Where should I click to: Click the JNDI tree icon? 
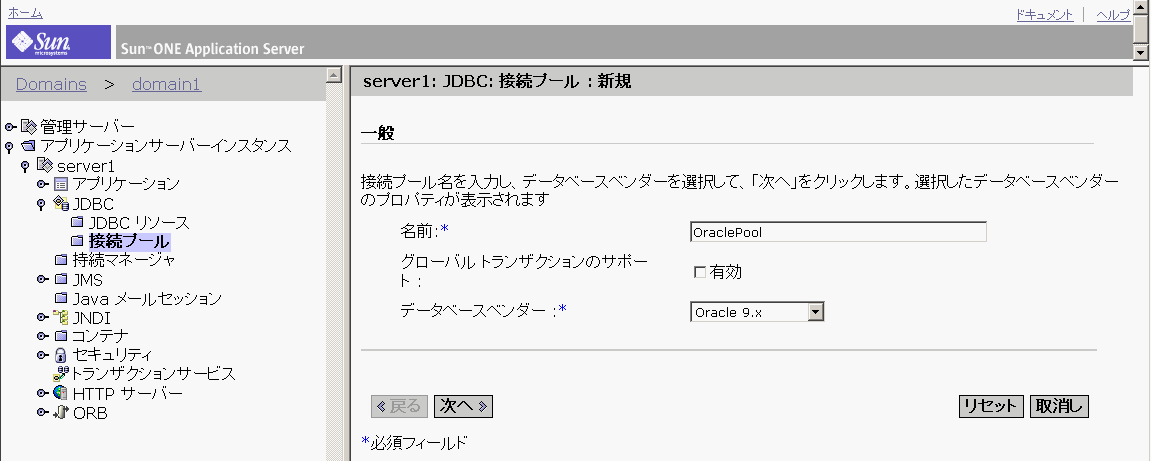pyautogui.click(x=61, y=317)
